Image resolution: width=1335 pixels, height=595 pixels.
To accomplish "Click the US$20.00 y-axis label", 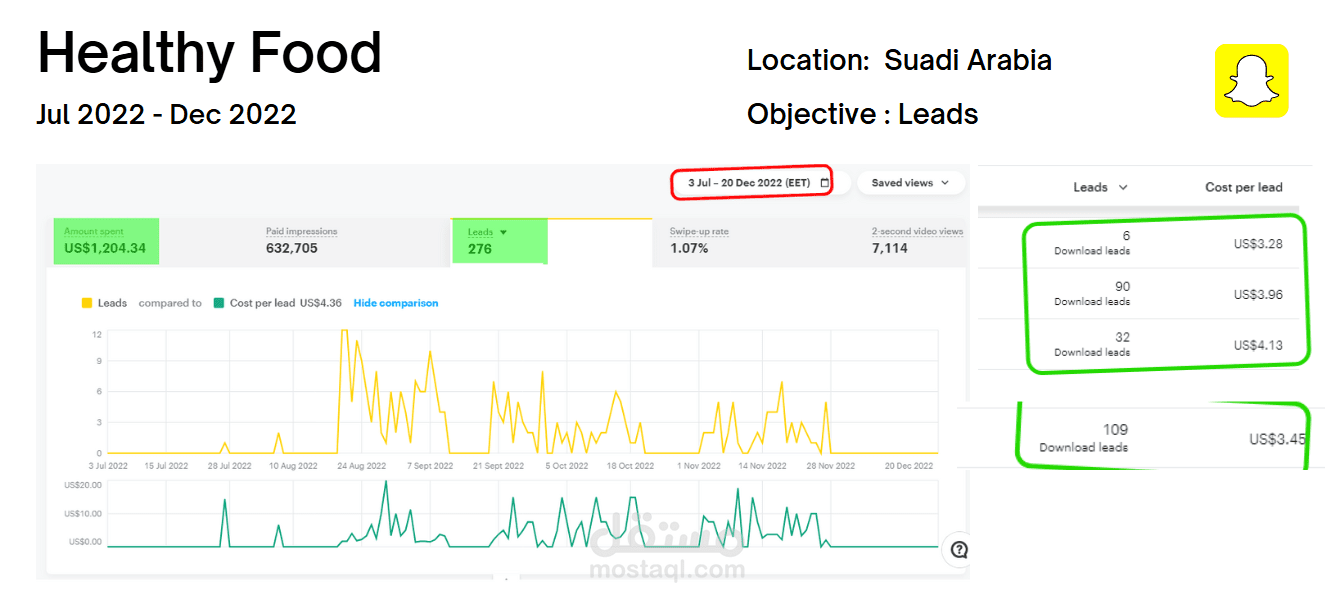I will click(84, 486).
